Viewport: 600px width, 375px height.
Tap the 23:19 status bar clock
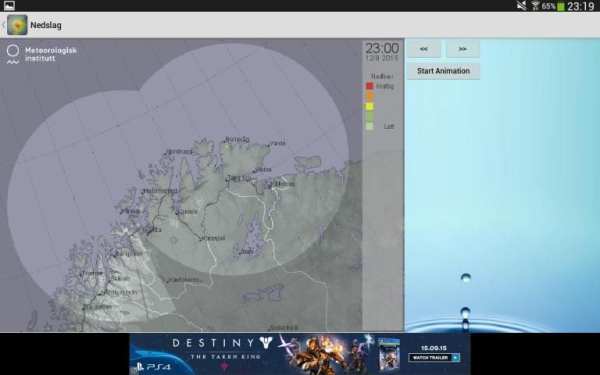click(x=581, y=6)
